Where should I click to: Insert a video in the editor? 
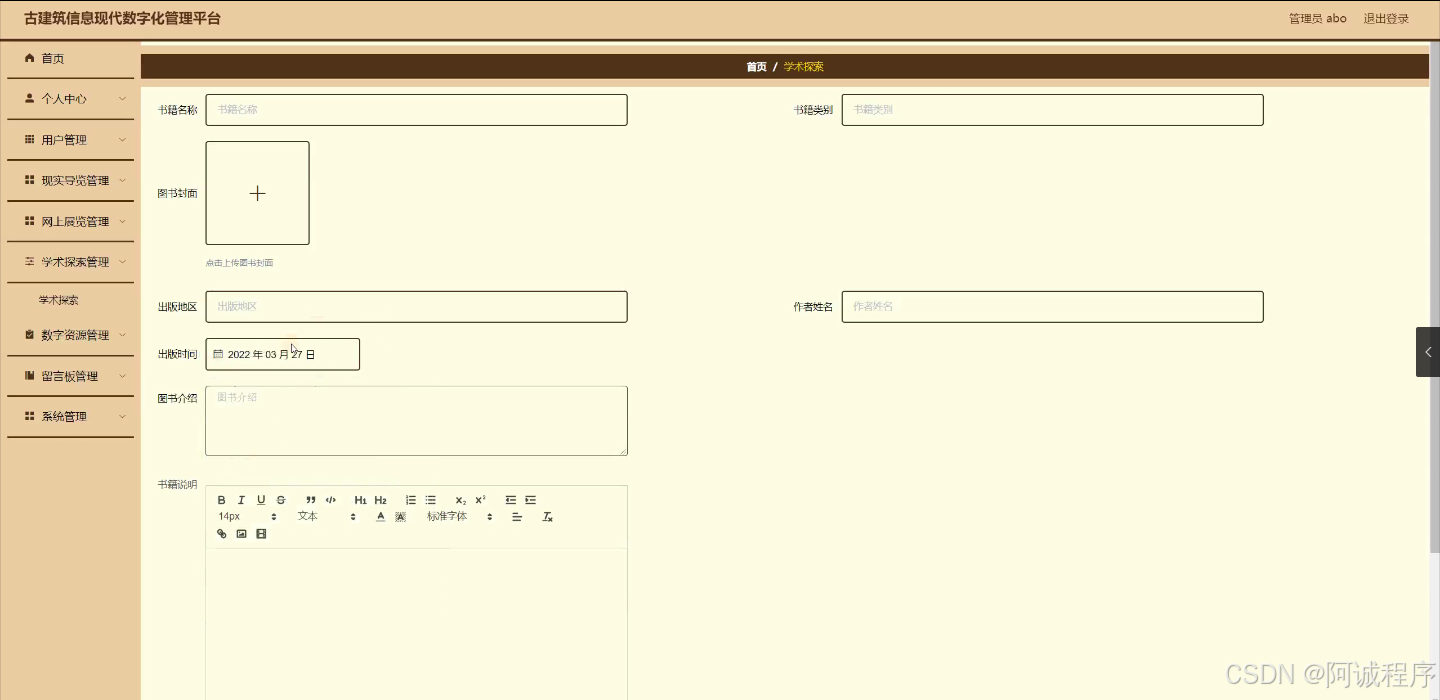261,534
